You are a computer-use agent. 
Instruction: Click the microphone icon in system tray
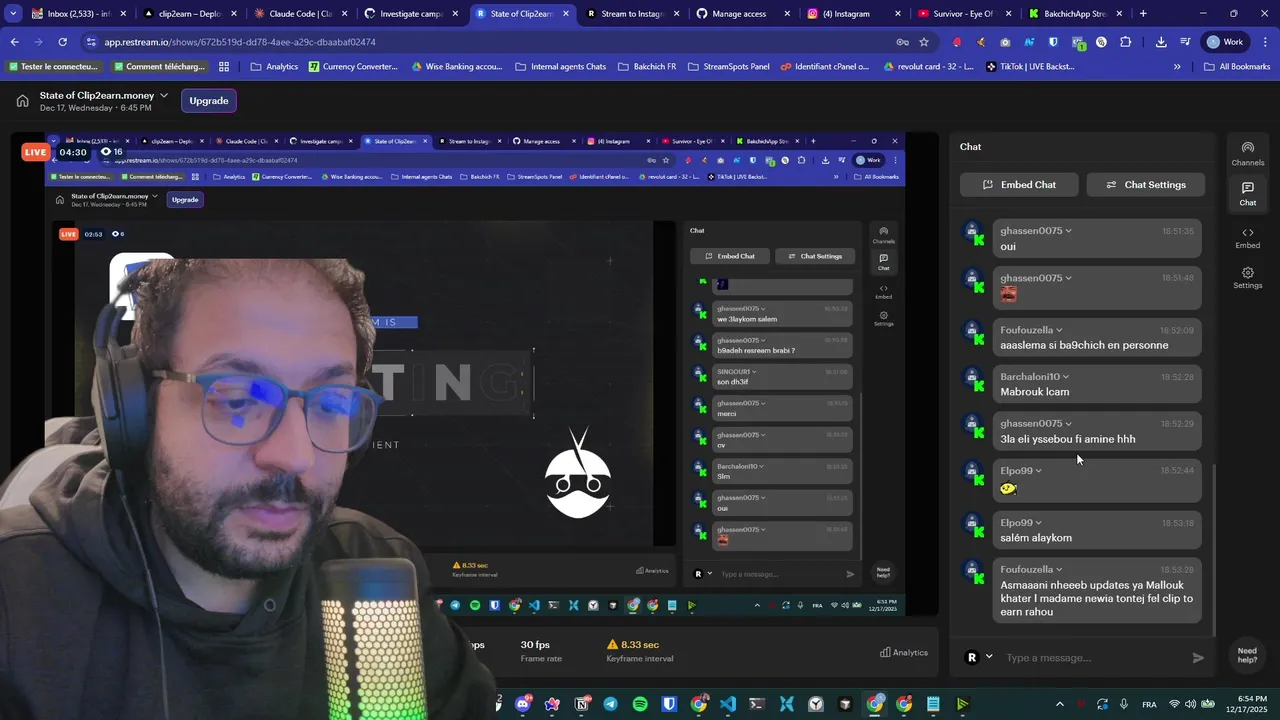click(x=1124, y=704)
